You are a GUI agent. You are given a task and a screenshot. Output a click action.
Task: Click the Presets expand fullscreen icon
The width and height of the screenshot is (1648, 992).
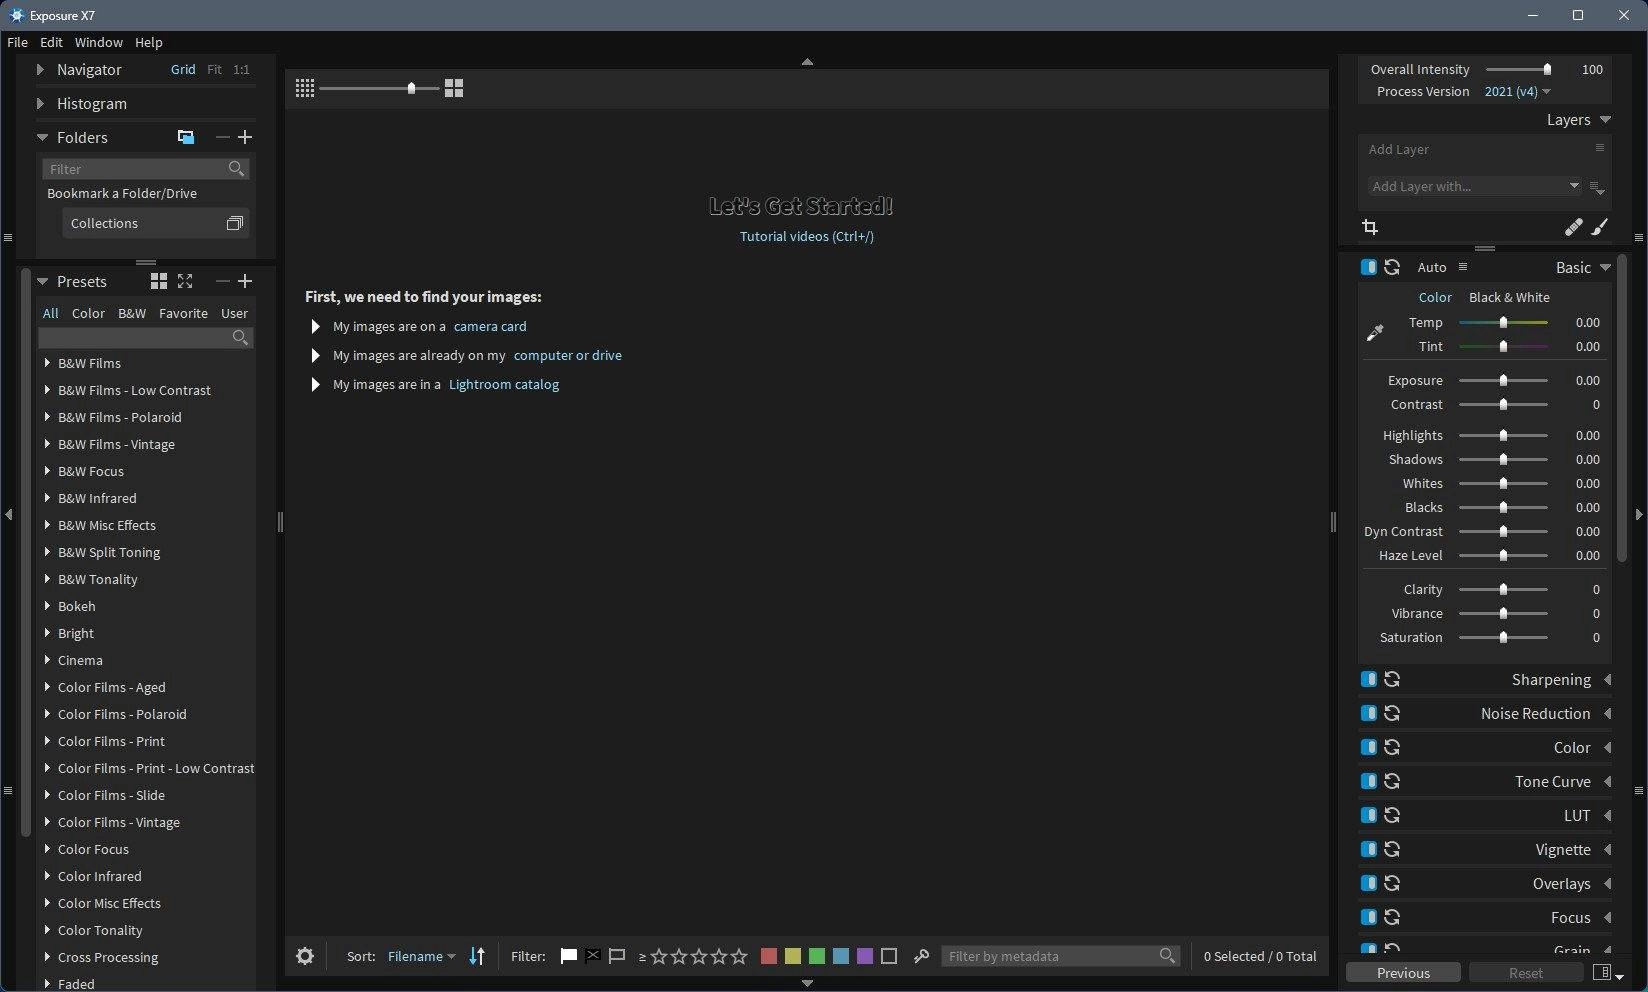(185, 281)
